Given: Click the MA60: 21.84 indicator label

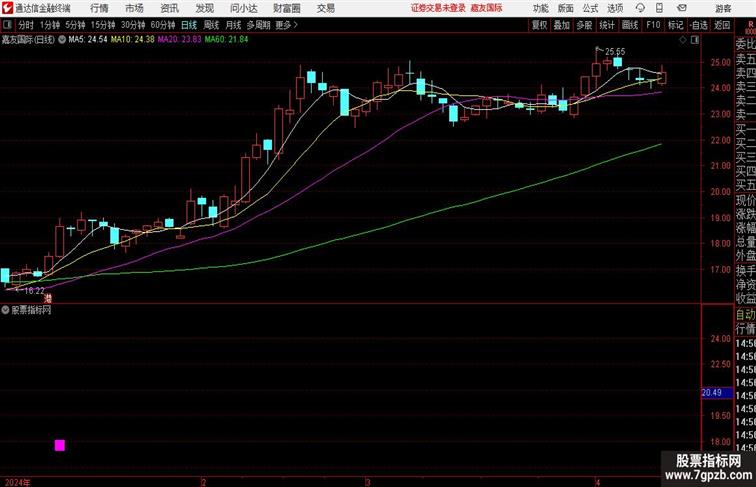Looking at the screenshot, I should [226, 40].
